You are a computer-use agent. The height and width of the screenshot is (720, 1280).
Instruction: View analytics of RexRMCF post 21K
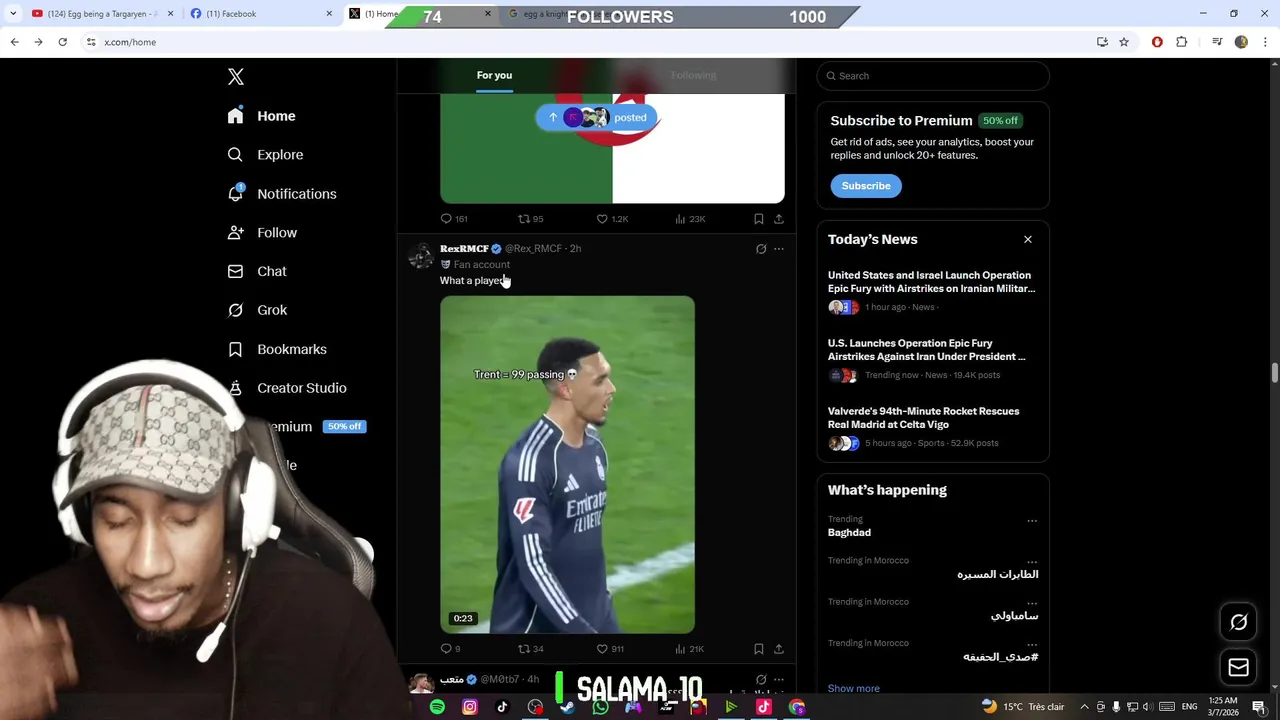690,649
